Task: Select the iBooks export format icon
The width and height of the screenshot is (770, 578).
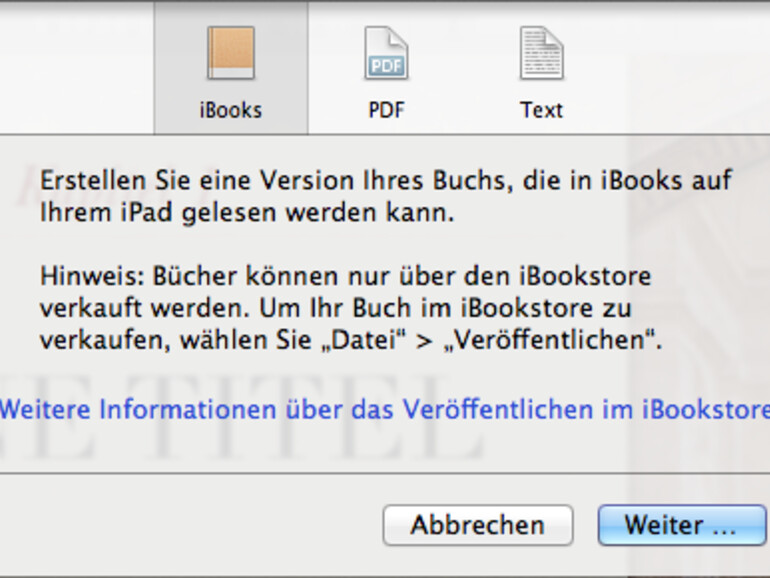Action: click(231, 53)
